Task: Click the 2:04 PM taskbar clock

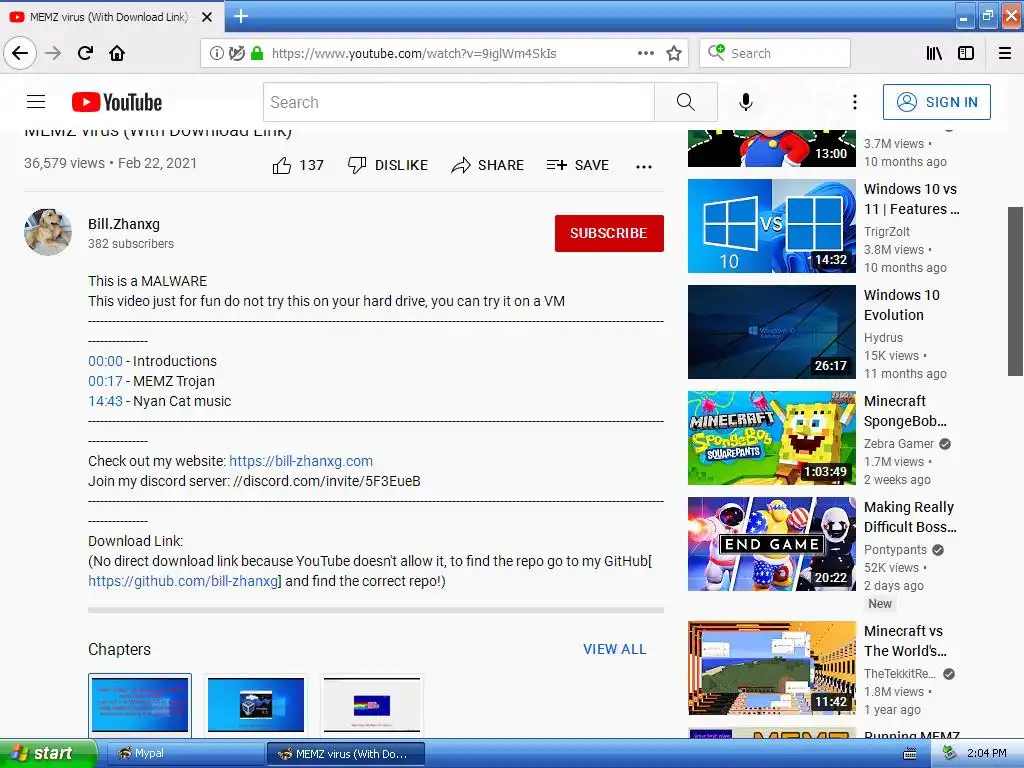Action: [986, 754]
